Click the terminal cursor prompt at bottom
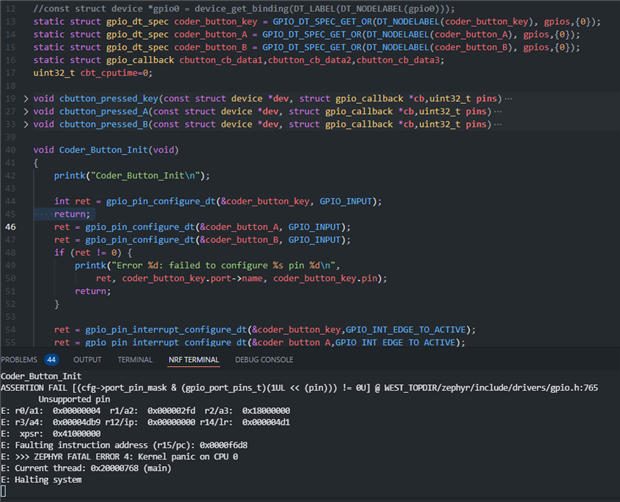Image resolution: width=620 pixels, height=502 pixels. pyautogui.click(x=4, y=491)
